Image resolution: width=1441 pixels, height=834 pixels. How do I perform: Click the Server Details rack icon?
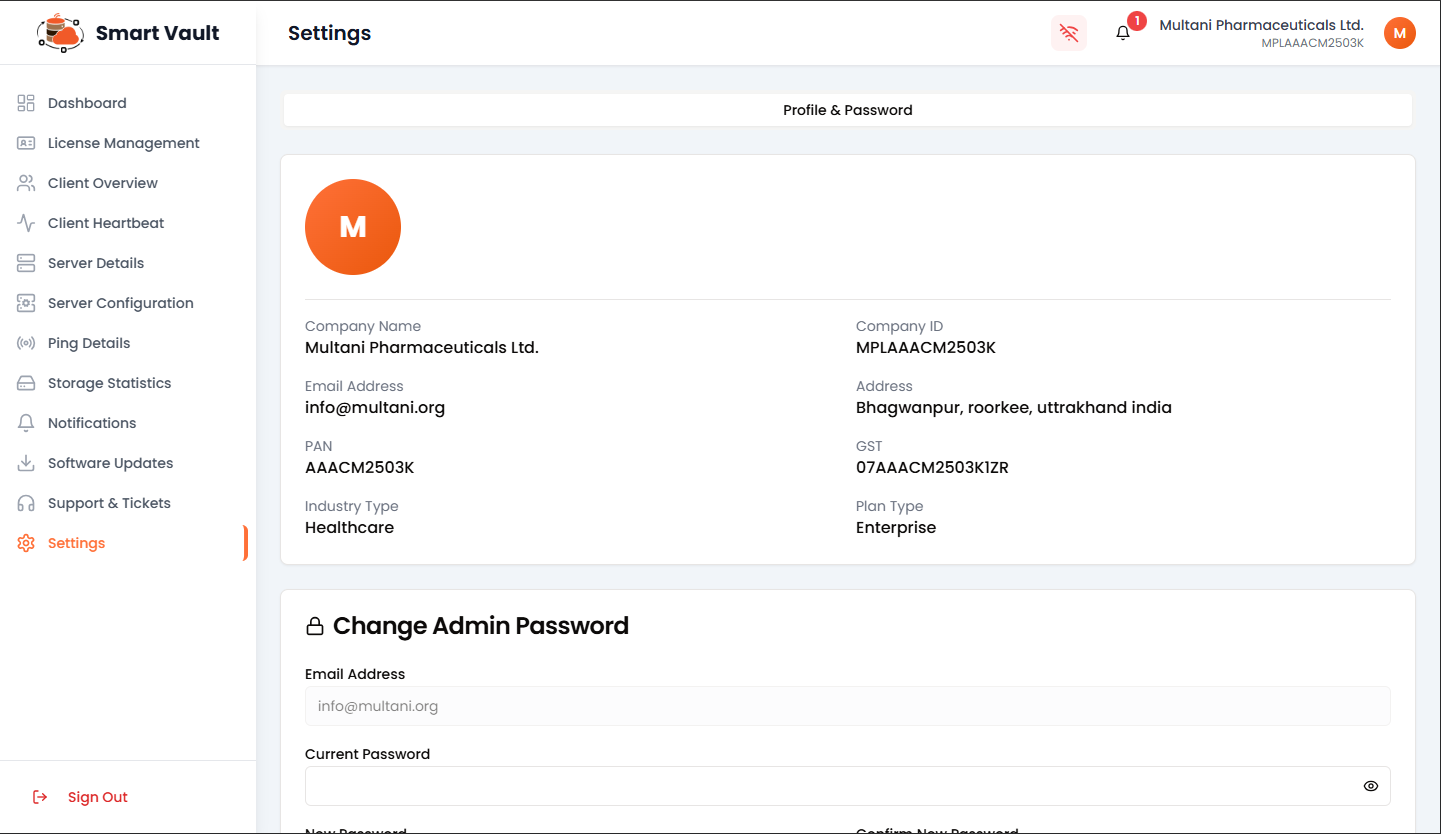(26, 263)
